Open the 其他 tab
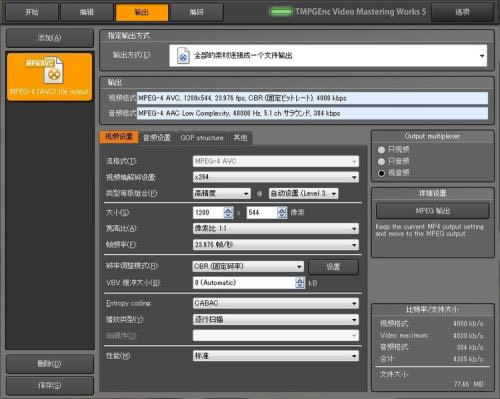 (240, 138)
